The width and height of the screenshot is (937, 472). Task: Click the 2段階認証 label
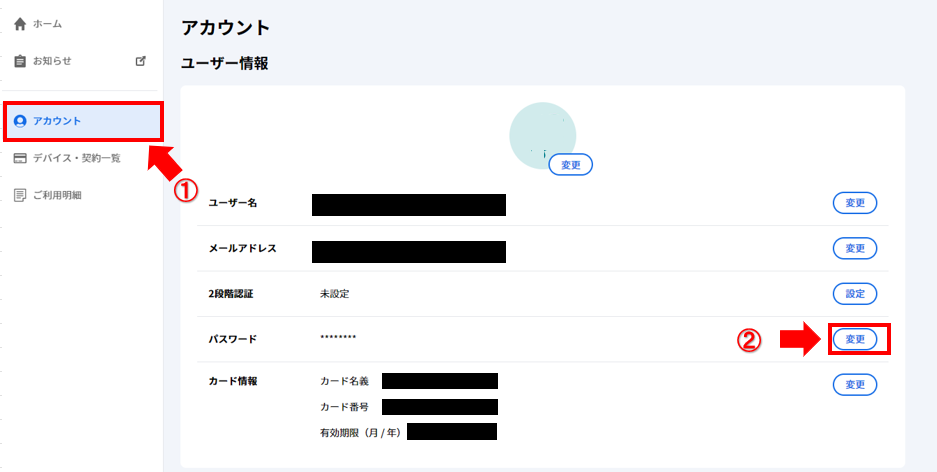pyautogui.click(x=231, y=294)
